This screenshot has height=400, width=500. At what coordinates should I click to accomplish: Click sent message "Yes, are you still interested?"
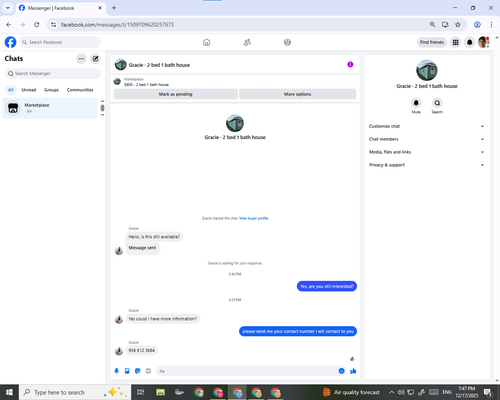click(327, 286)
